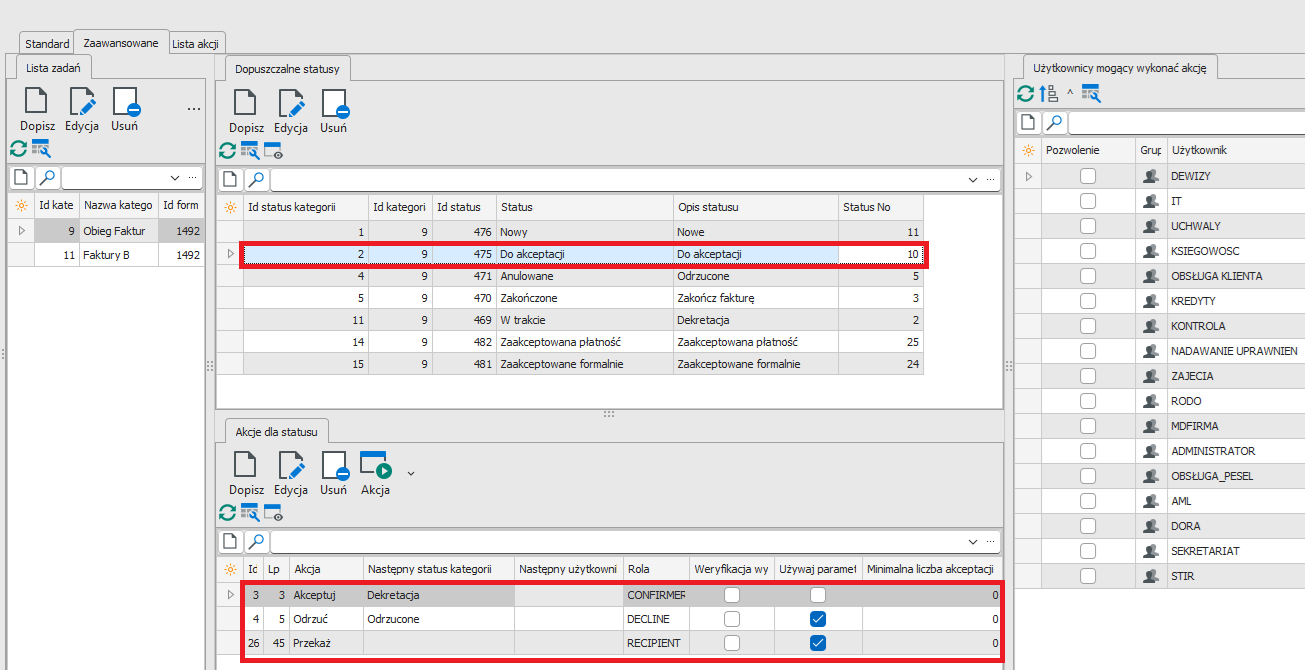
Task: Open Lista zadań filter dropdown arrow
Action: pos(176,178)
